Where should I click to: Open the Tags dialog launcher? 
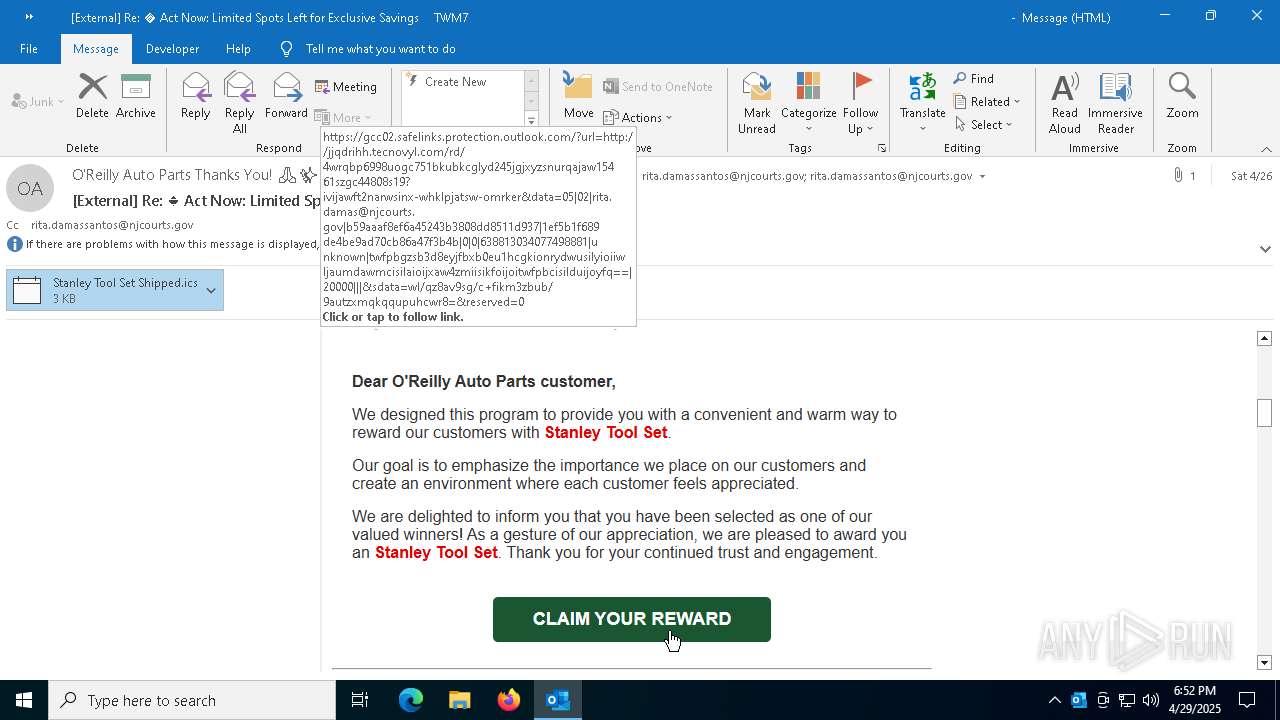pyautogui.click(x=882, y=148)
